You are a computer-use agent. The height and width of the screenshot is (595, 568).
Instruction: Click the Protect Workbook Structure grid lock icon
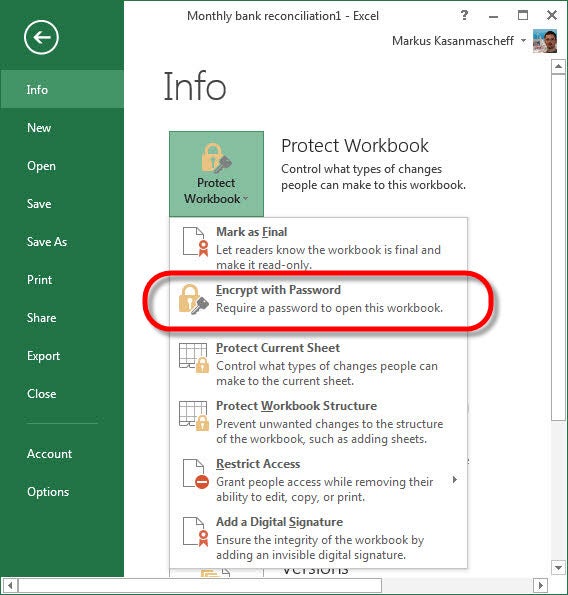pos(194,416)
